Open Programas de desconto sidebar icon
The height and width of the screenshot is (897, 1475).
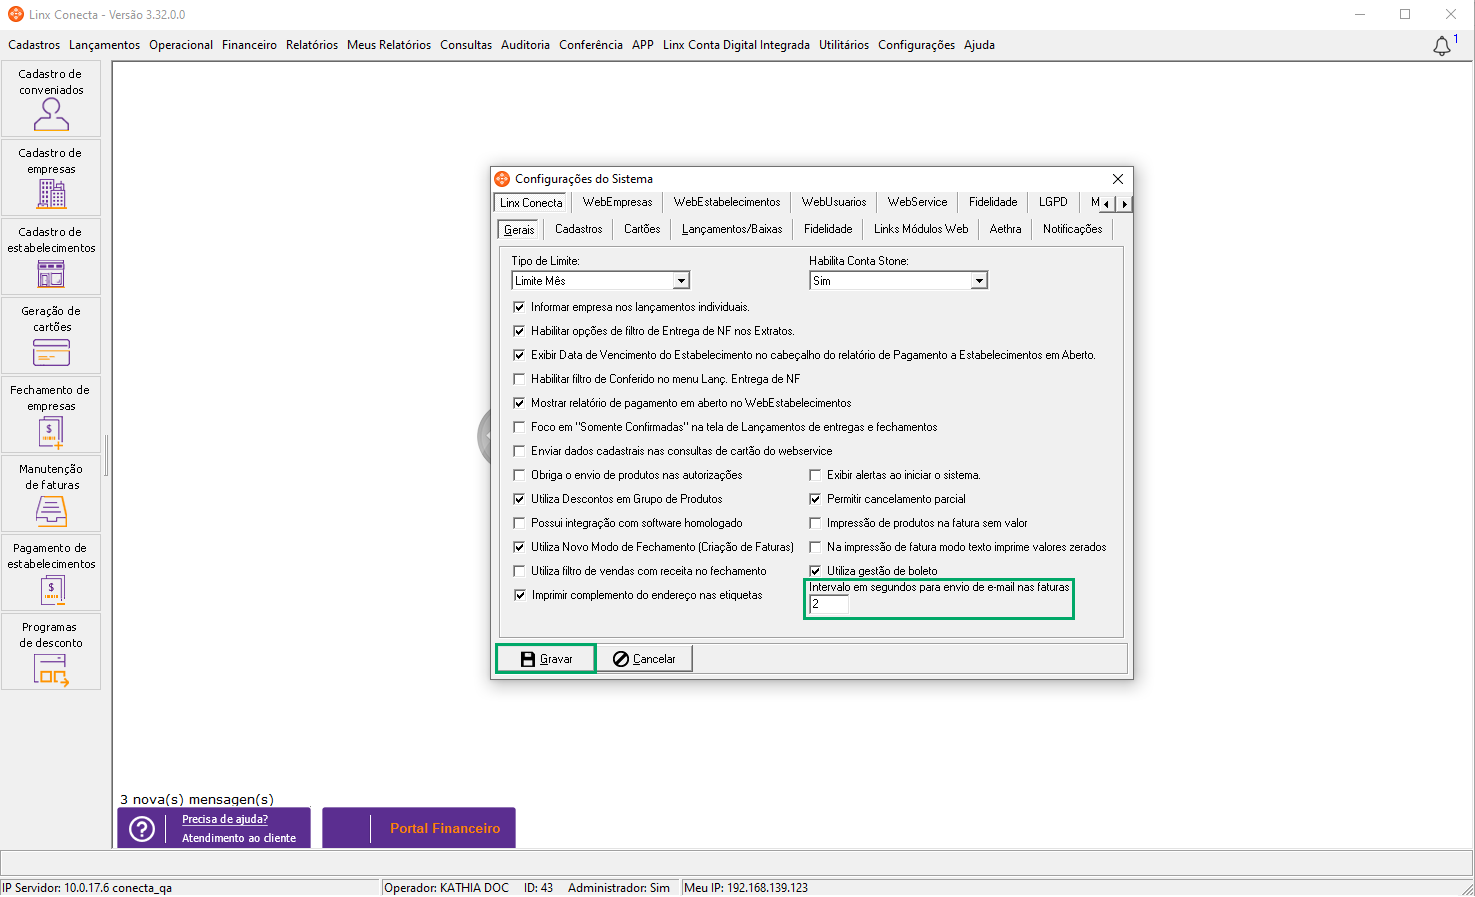point(51,651)
